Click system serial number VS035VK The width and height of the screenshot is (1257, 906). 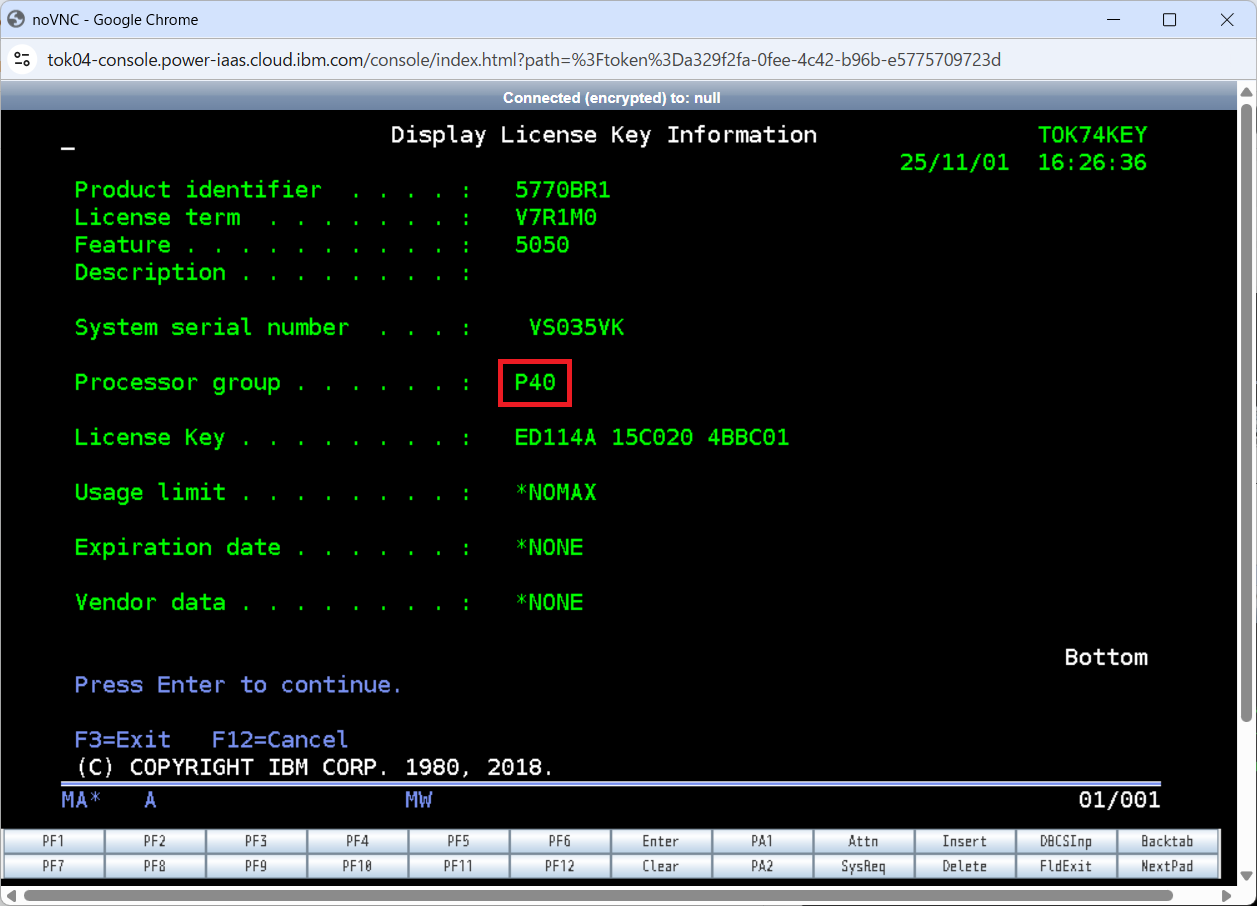(577, 327)
